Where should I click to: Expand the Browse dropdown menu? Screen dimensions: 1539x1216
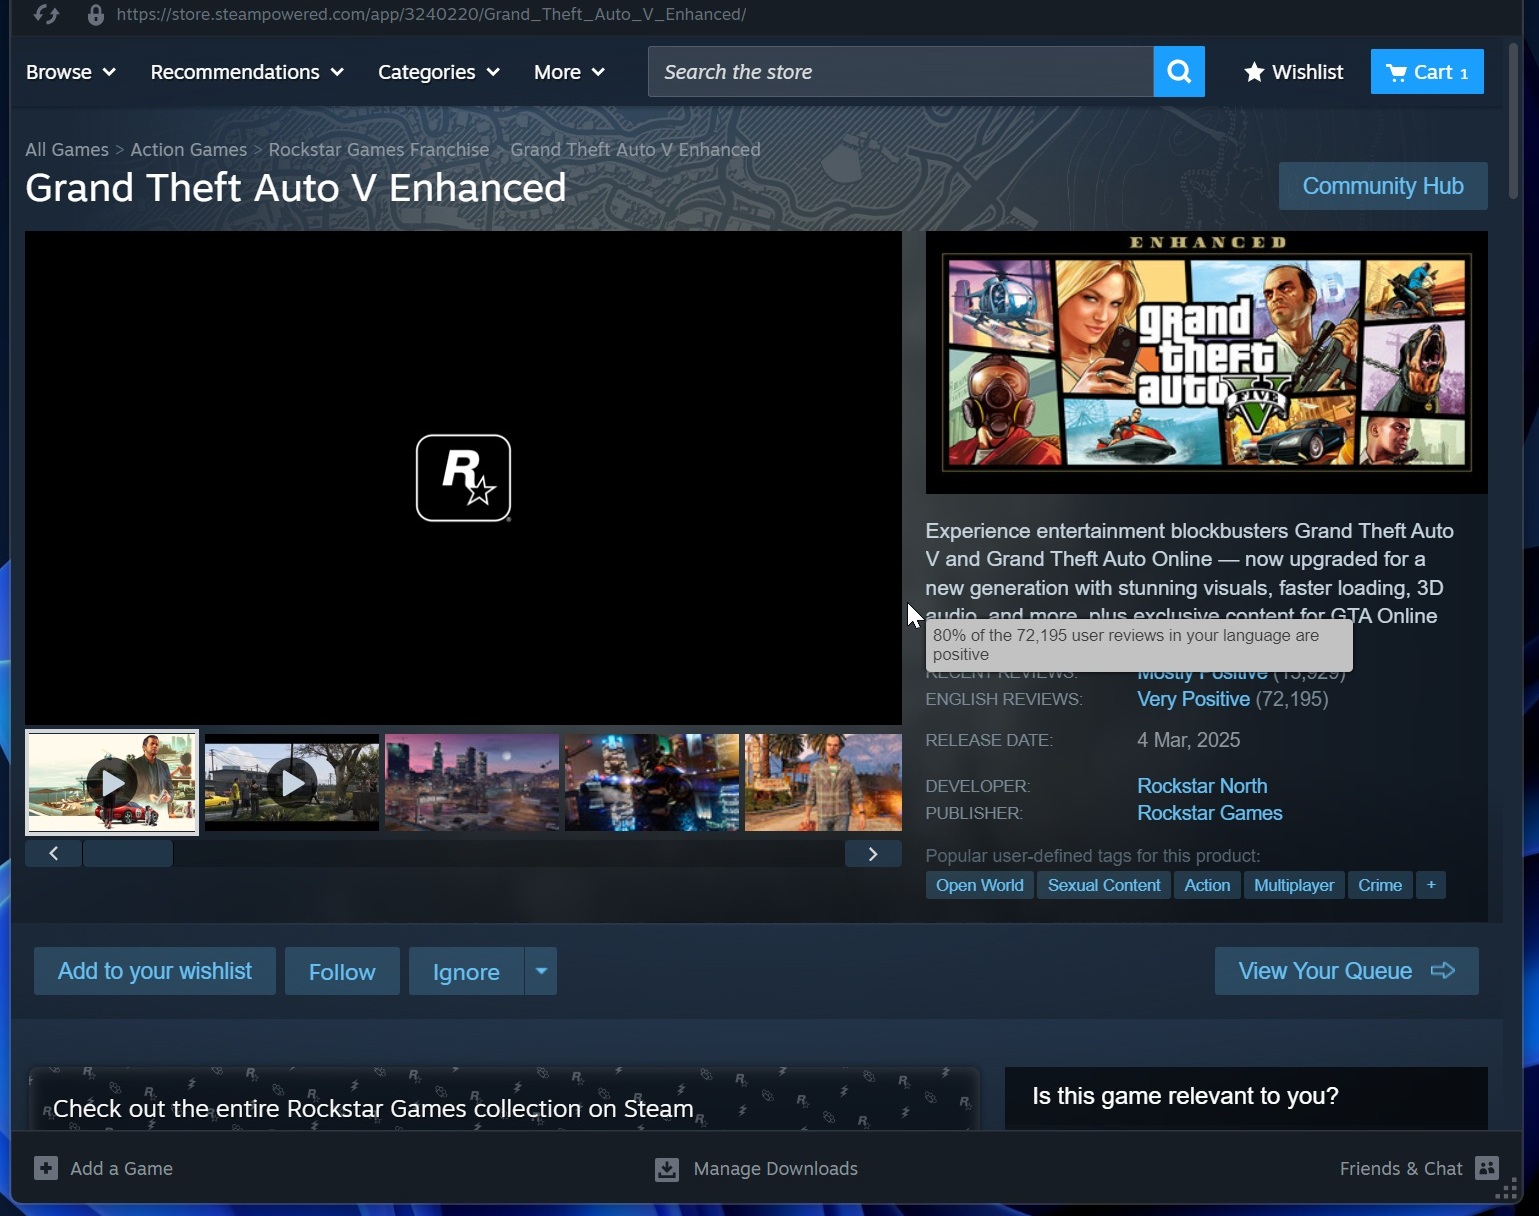(x=71, y=72)
